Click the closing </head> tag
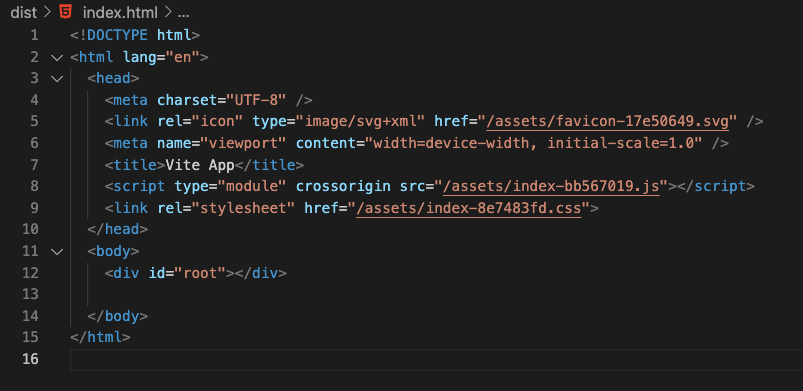This screenshot has height=391, width=803. coord(118,230)
